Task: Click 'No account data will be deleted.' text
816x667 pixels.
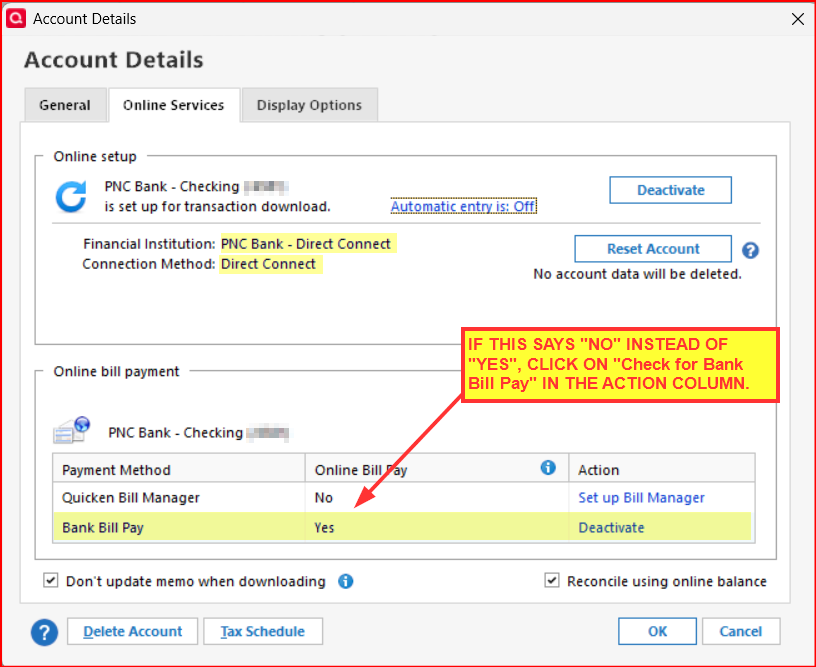Action: (x=637, y=274)
